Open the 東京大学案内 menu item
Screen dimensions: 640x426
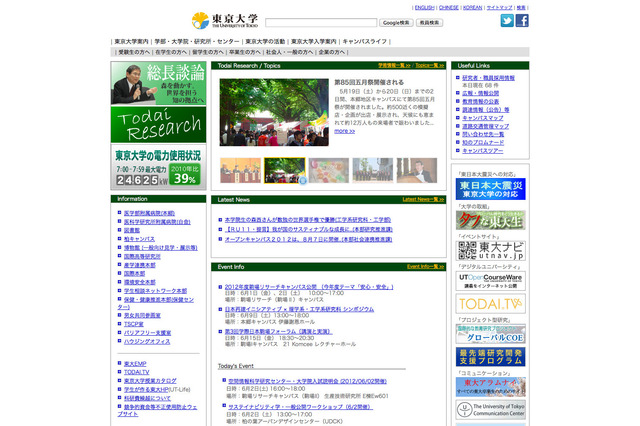[x=131, y=42]
